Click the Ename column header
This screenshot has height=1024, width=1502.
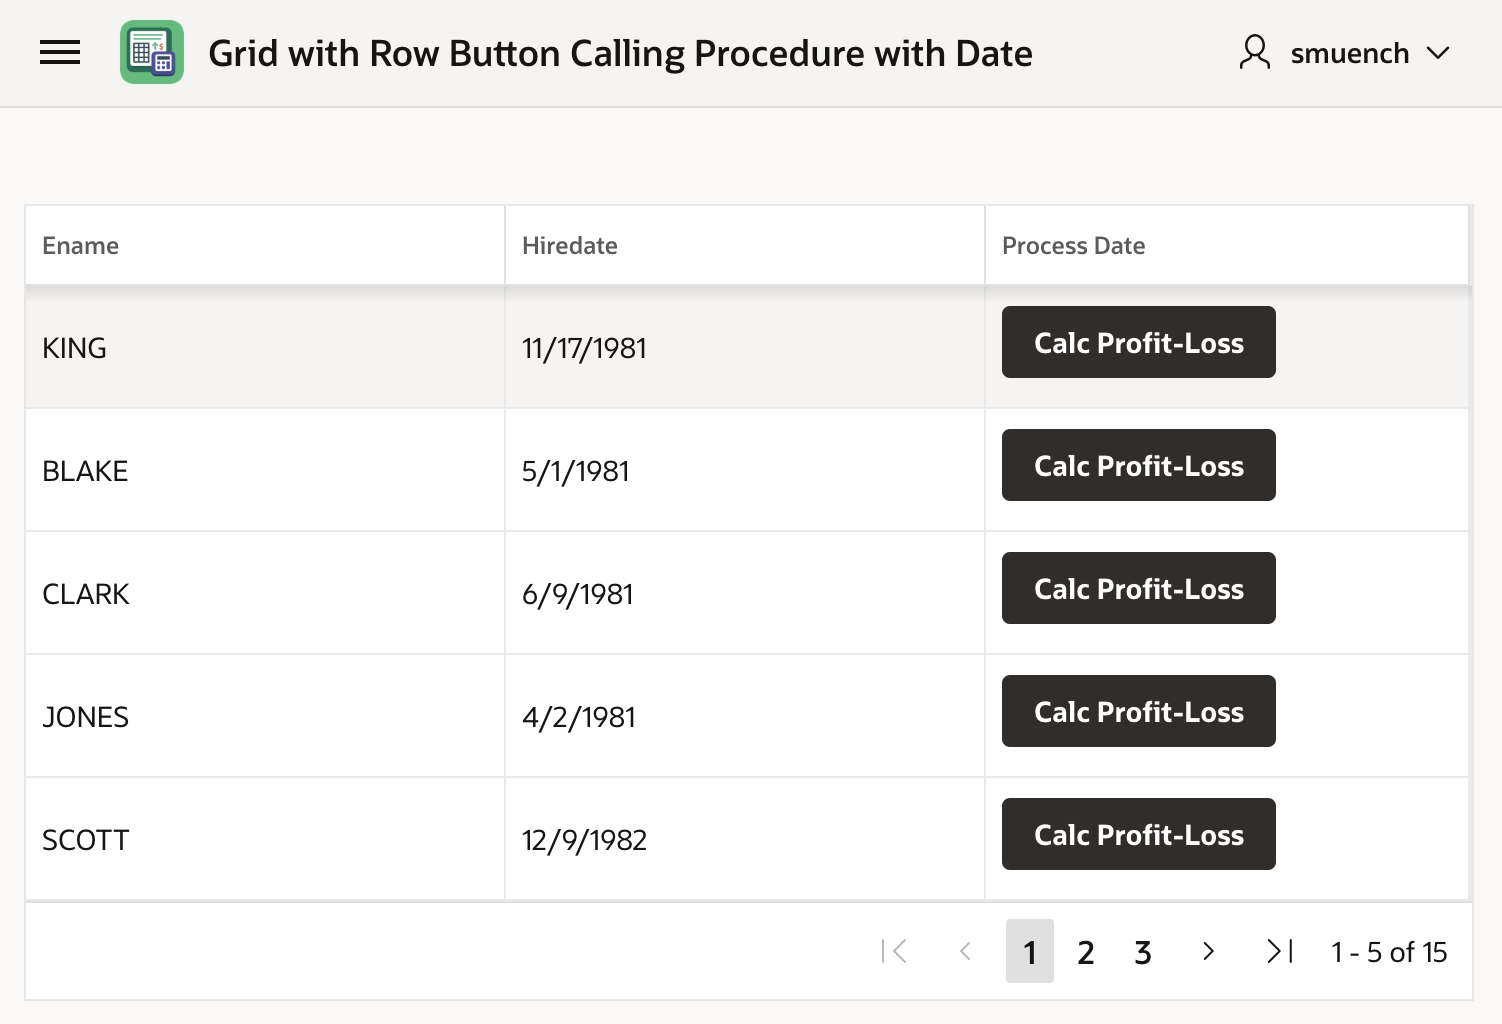coord(81,246)
